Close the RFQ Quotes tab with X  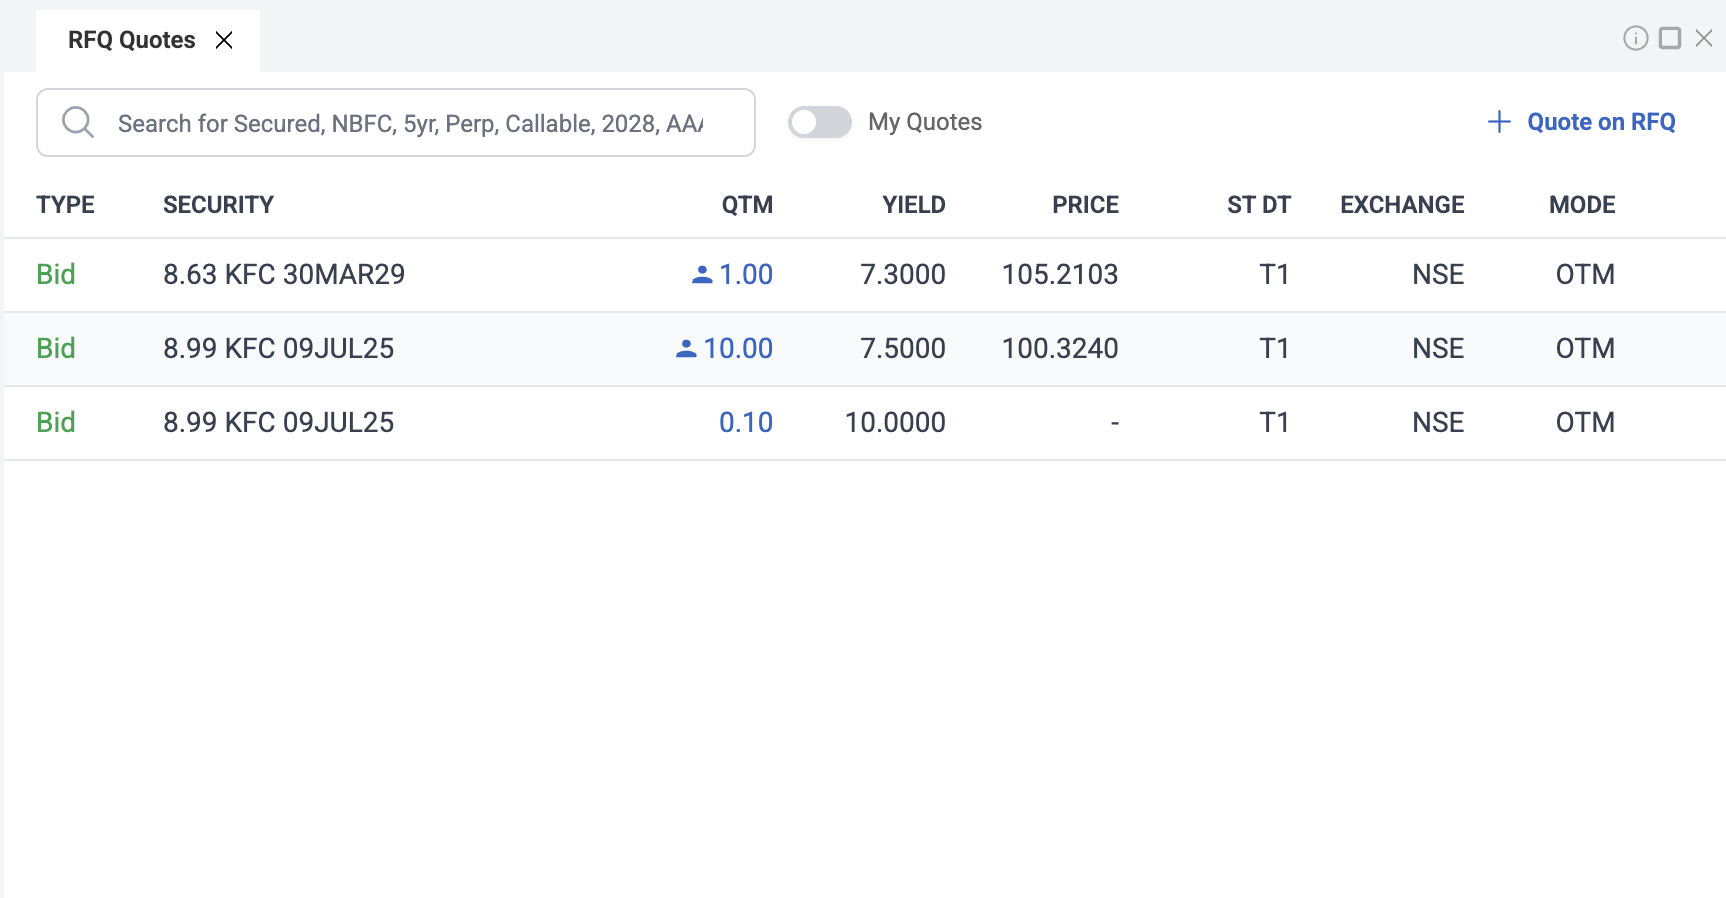224,40
